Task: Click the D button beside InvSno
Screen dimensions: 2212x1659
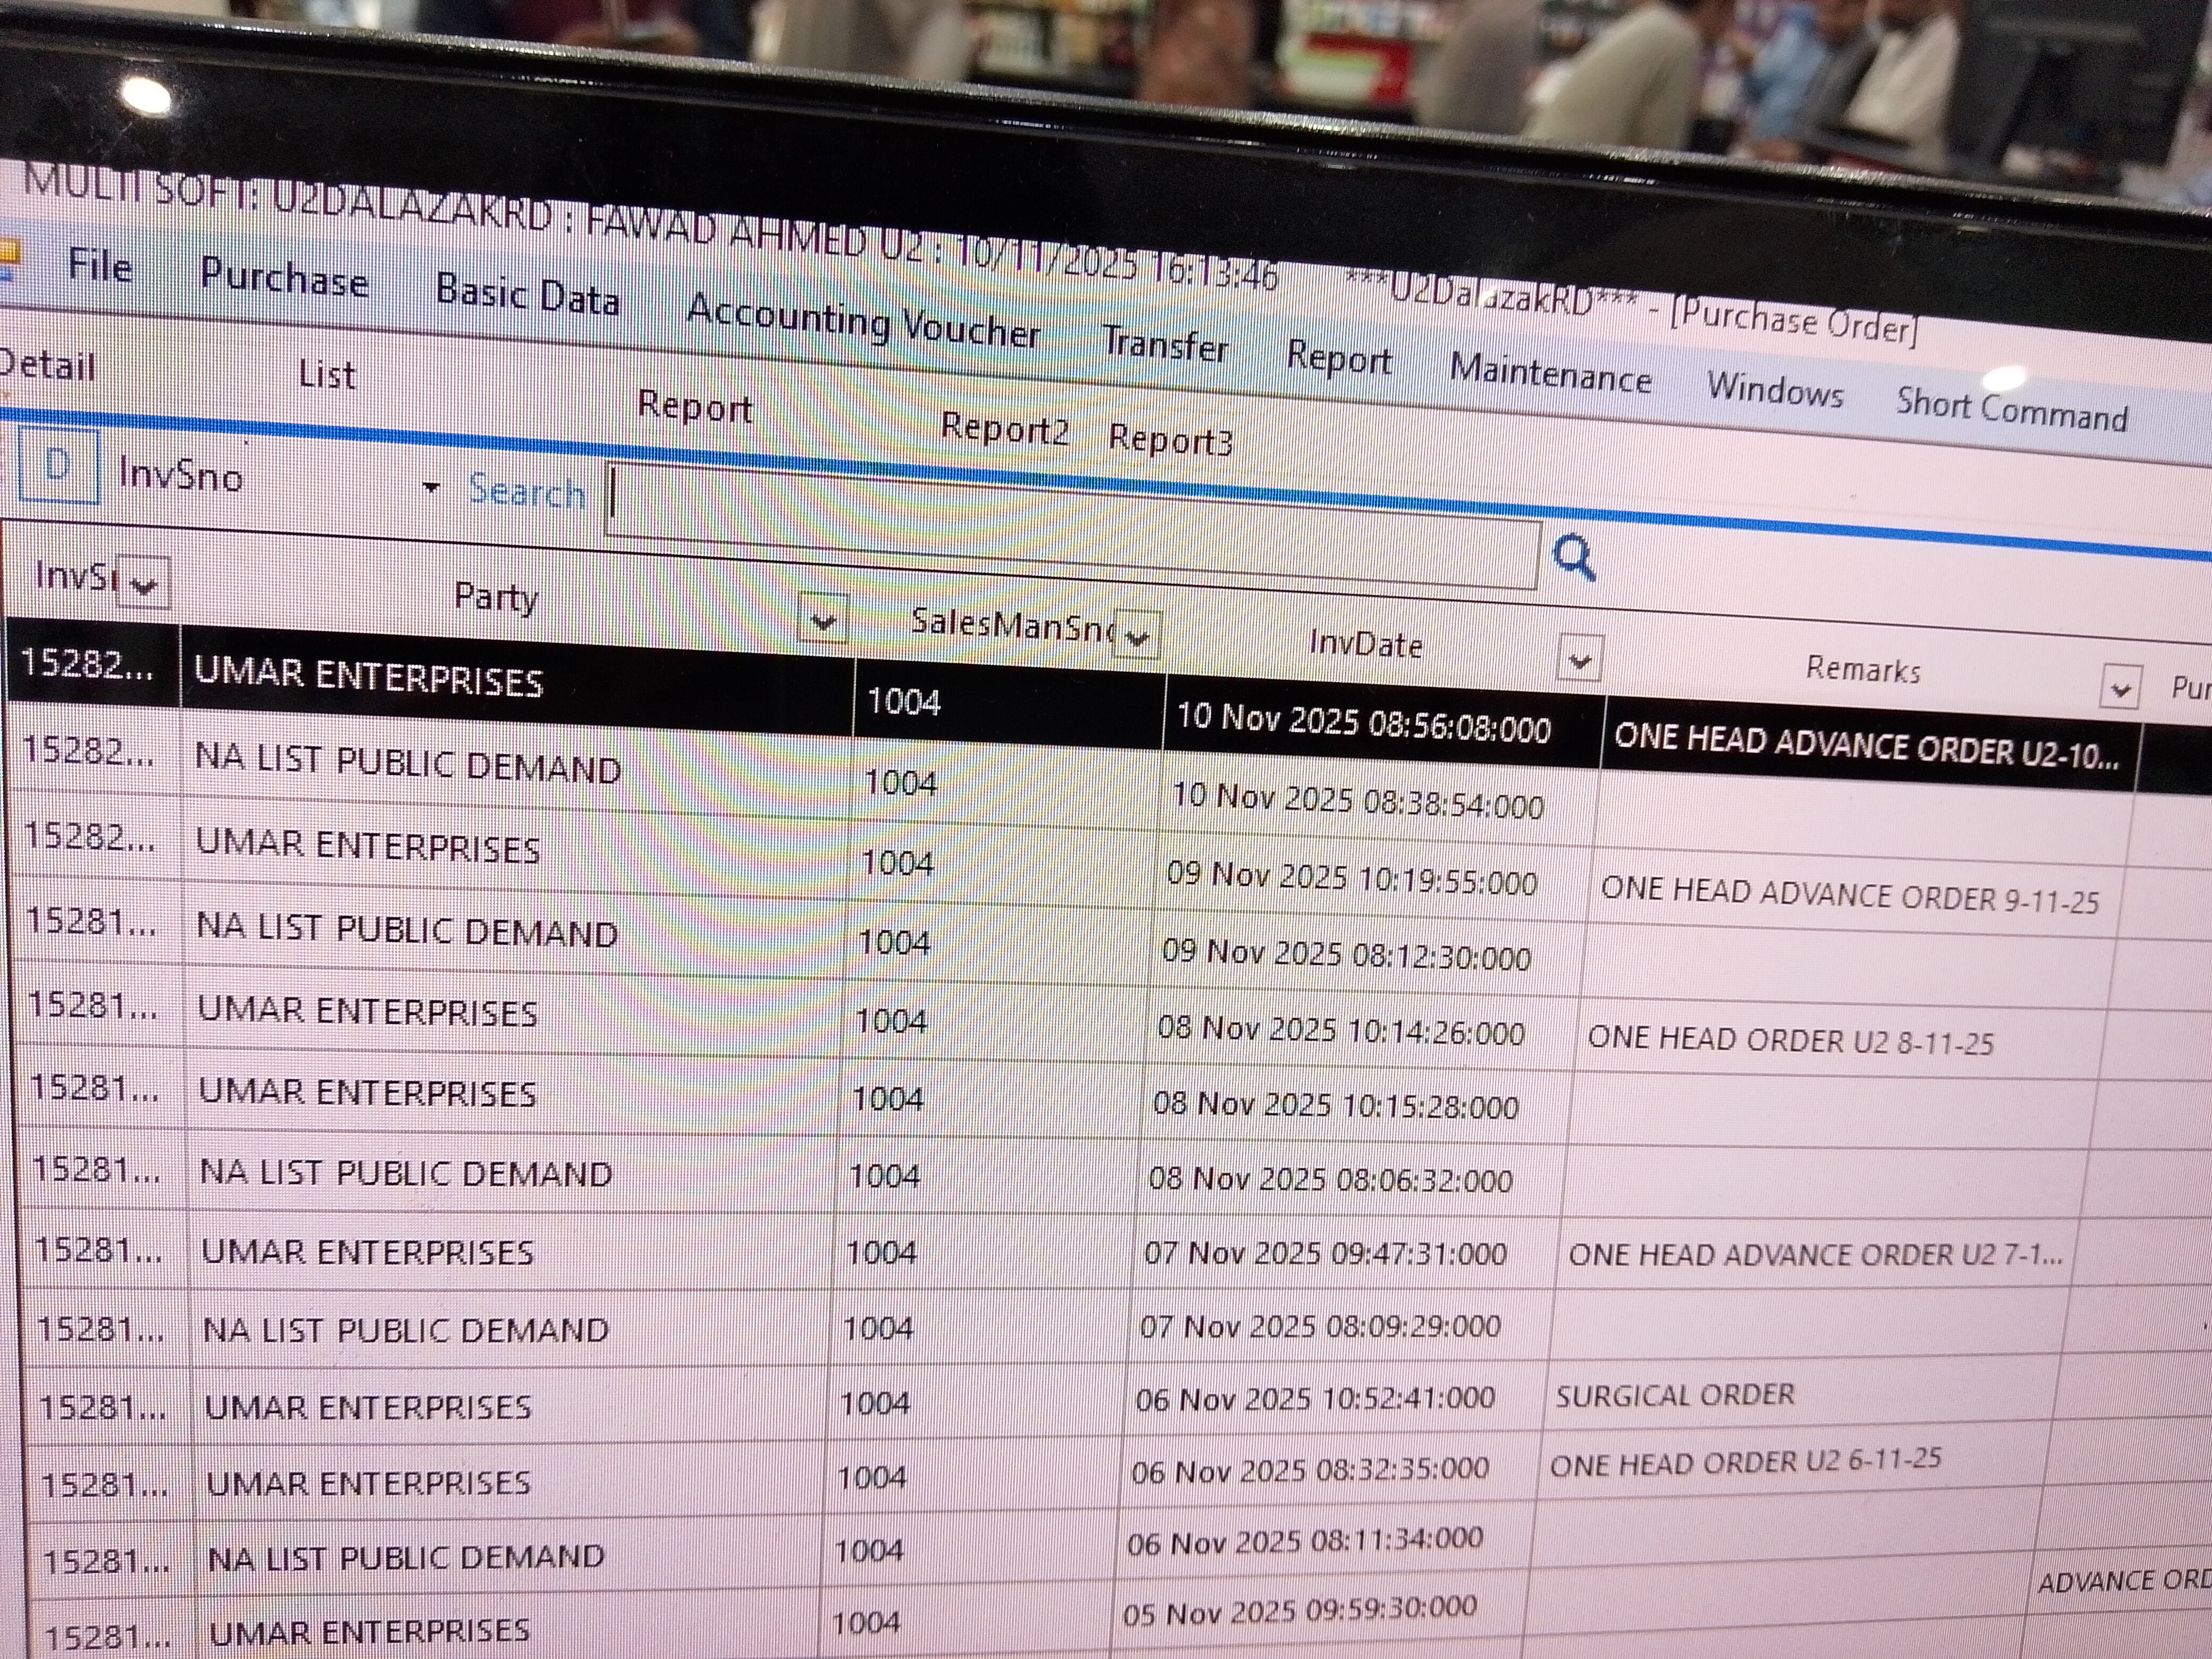Action: [58, 466]
